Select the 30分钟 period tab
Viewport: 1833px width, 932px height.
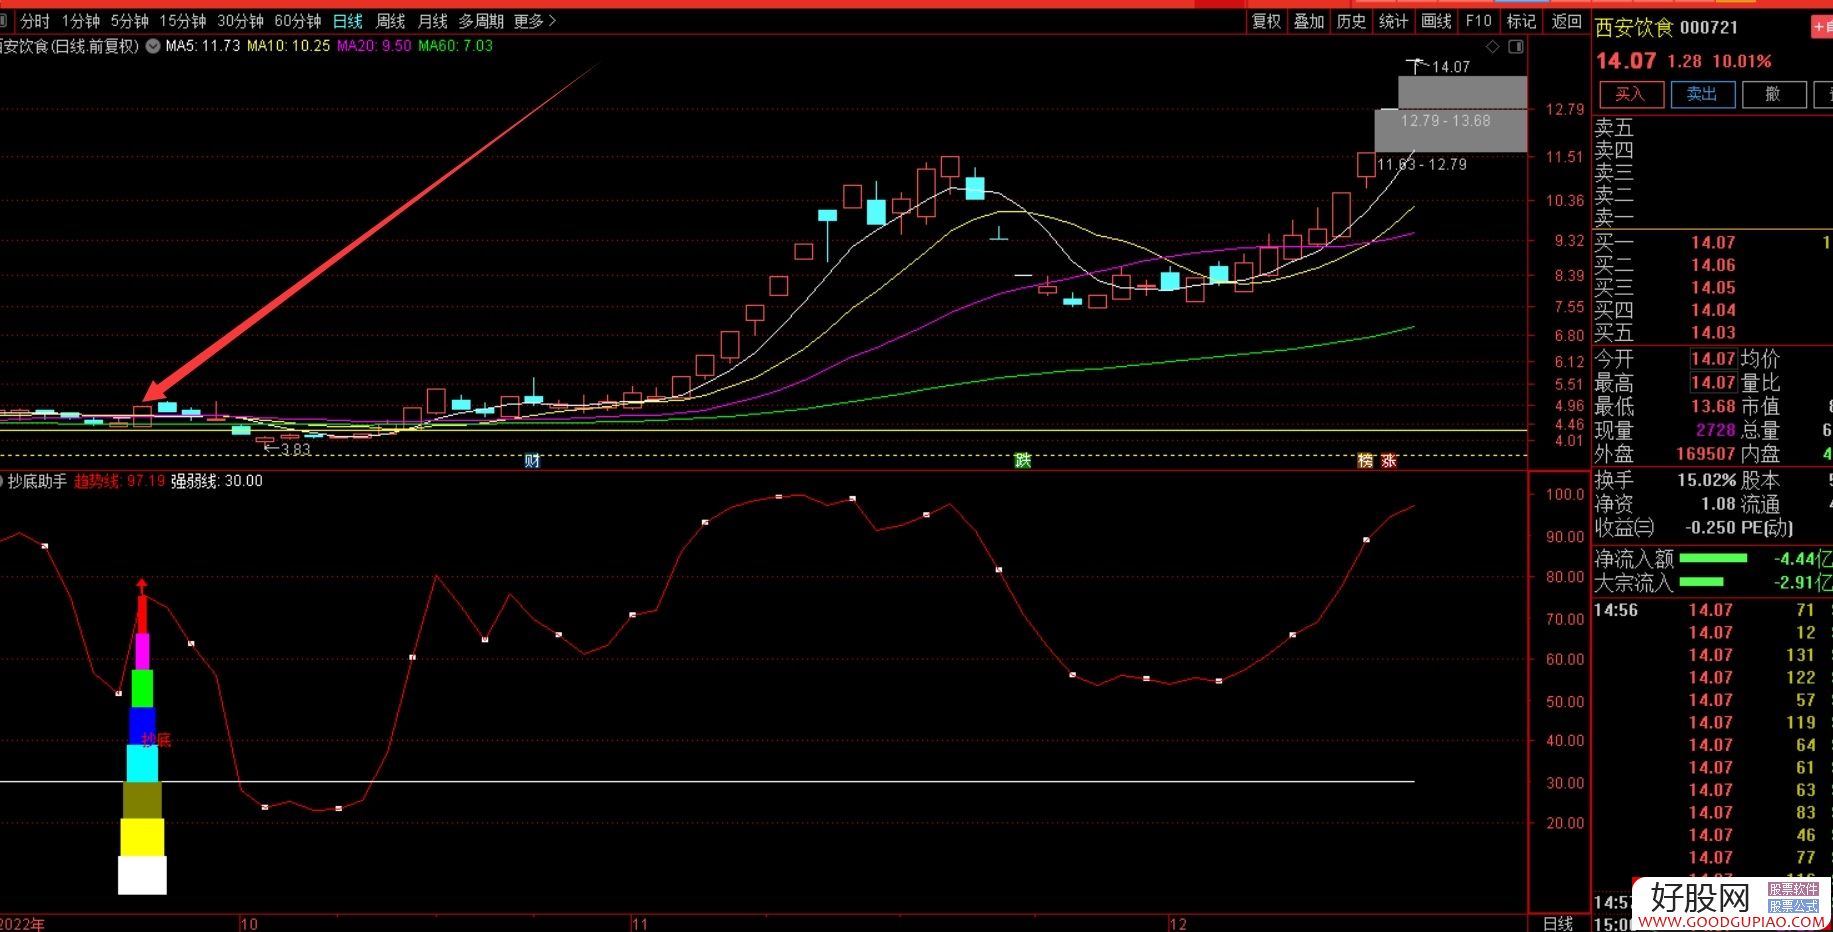click(240, 21)
